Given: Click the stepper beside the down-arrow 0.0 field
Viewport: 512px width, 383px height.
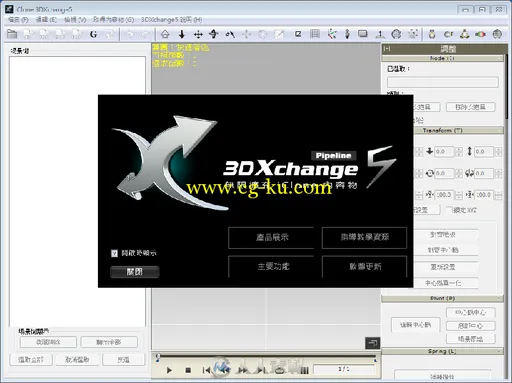Looking at the screenshot, I should 459,152.
